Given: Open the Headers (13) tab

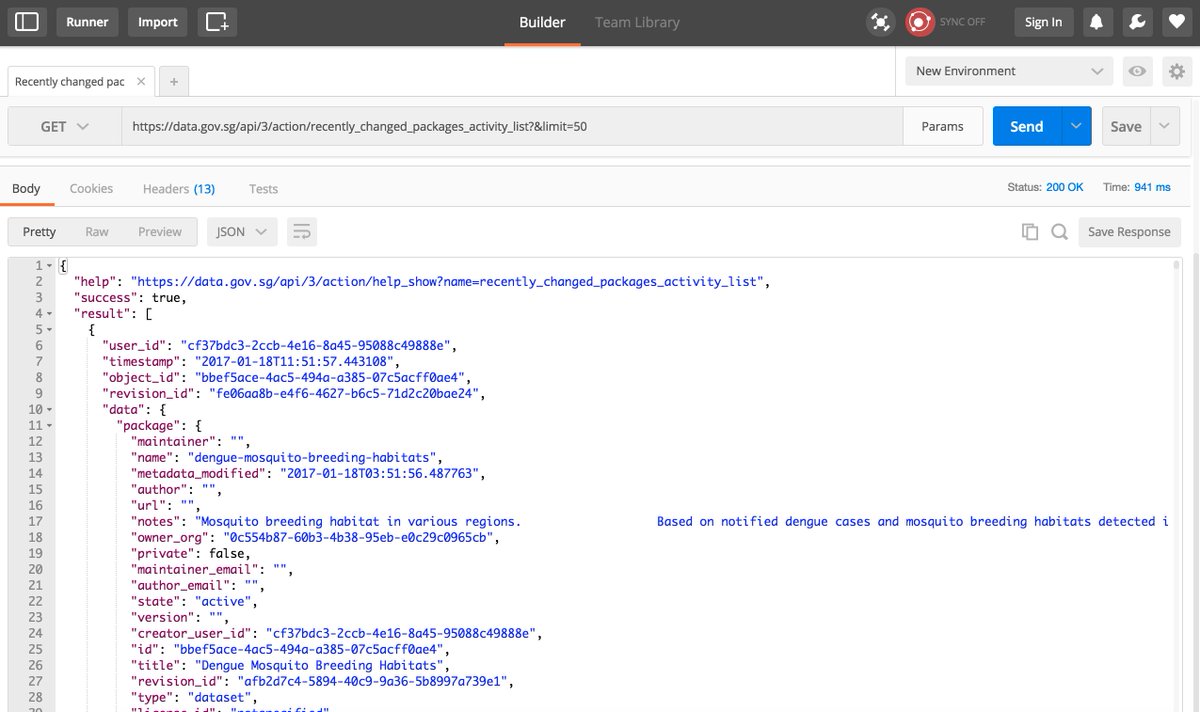Looking at the screenshot, I should [x=179, y=189].
